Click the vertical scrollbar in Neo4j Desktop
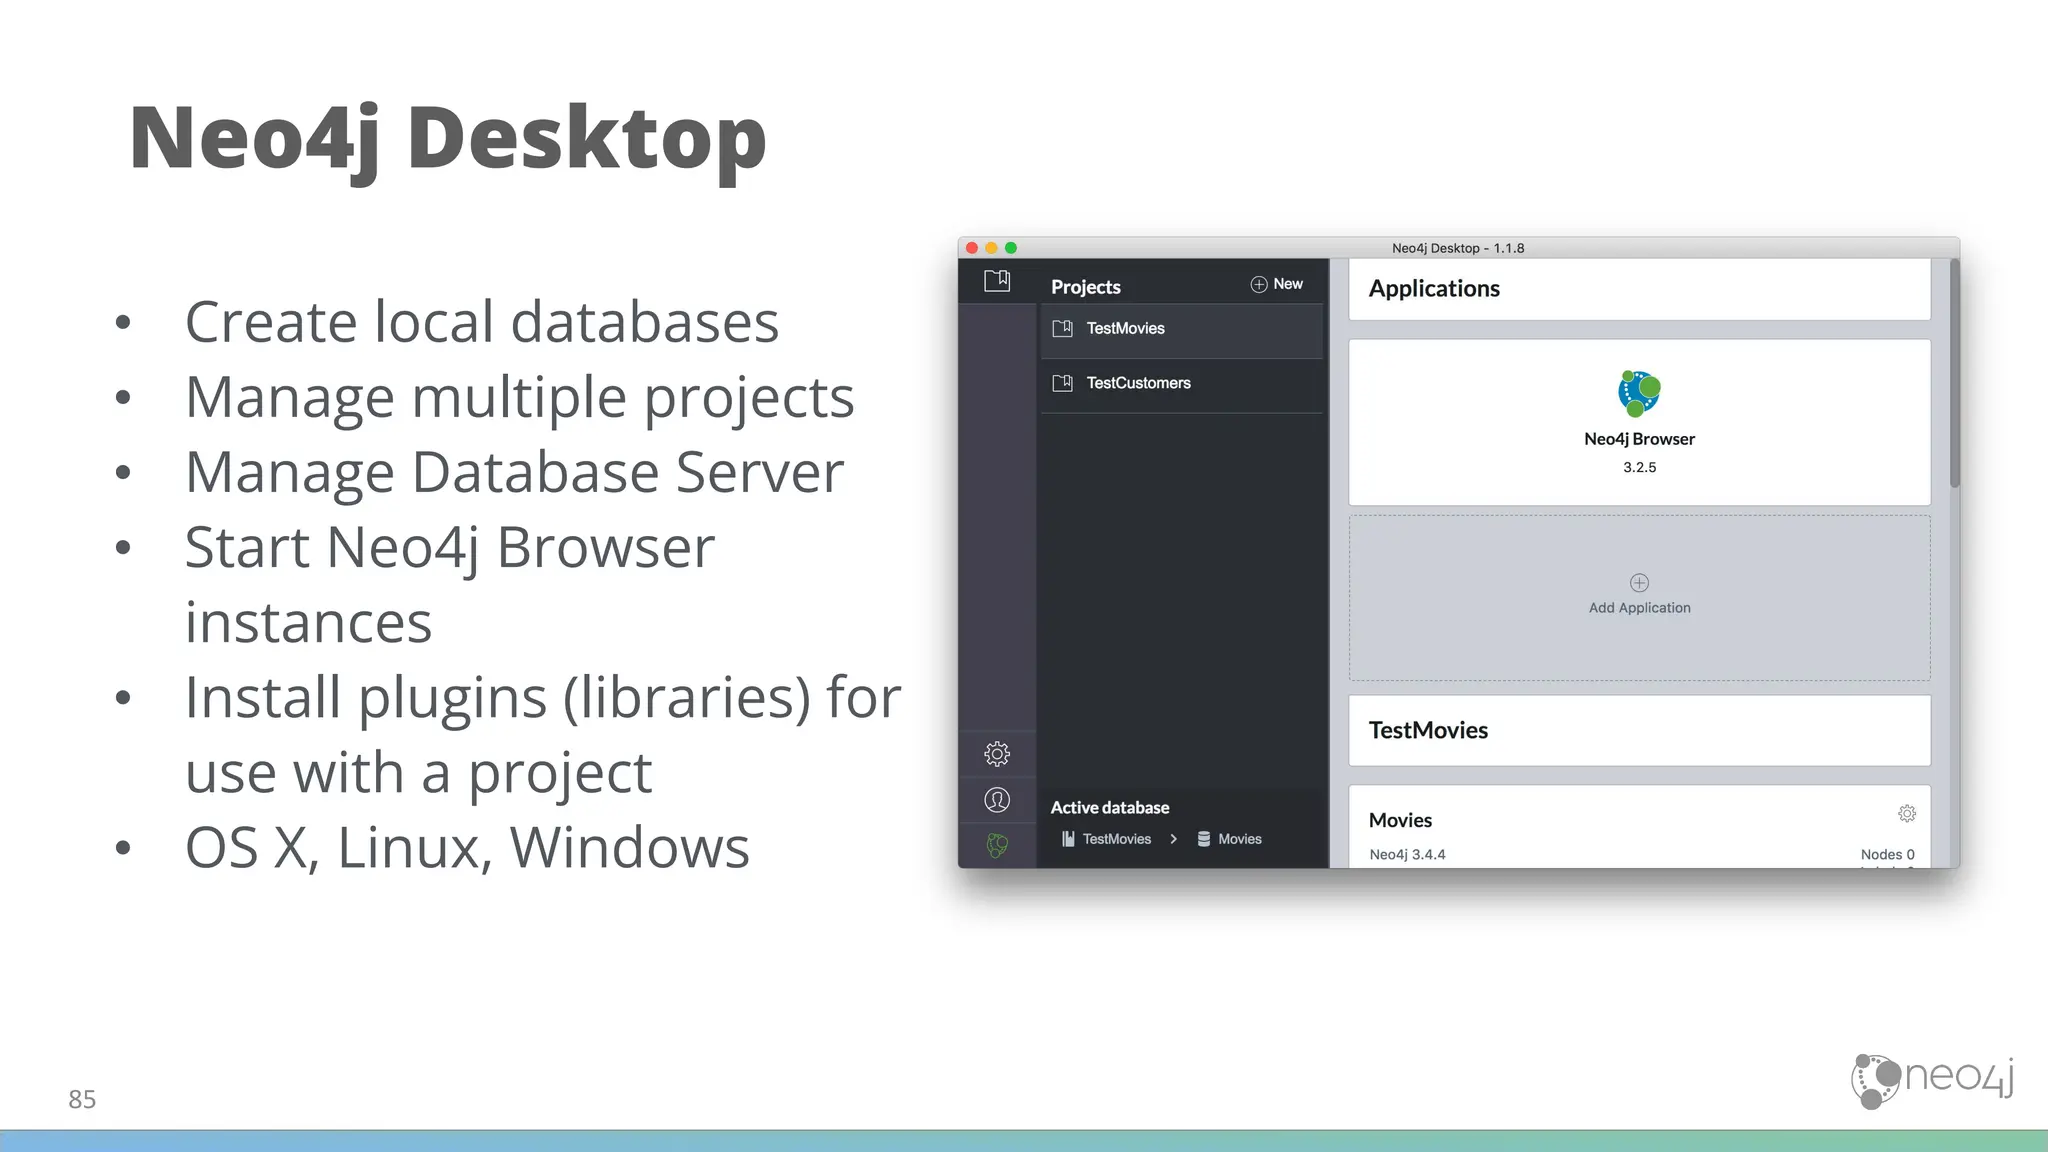Image resolution: width=2048 pixels, height=1152 pixels. [1954, 373]
